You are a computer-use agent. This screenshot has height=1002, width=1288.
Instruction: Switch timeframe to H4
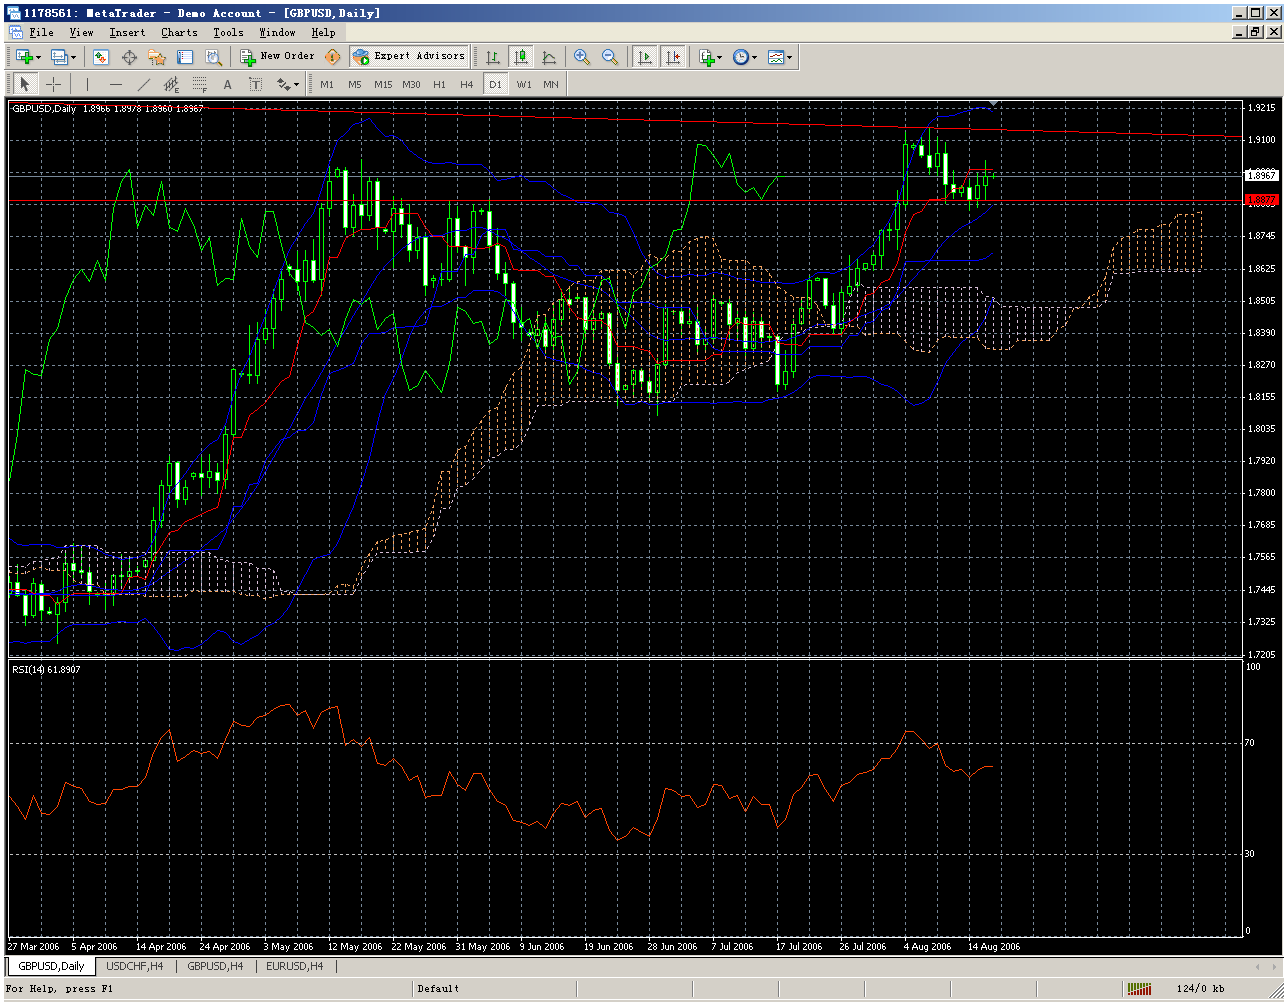click(467, 84)
